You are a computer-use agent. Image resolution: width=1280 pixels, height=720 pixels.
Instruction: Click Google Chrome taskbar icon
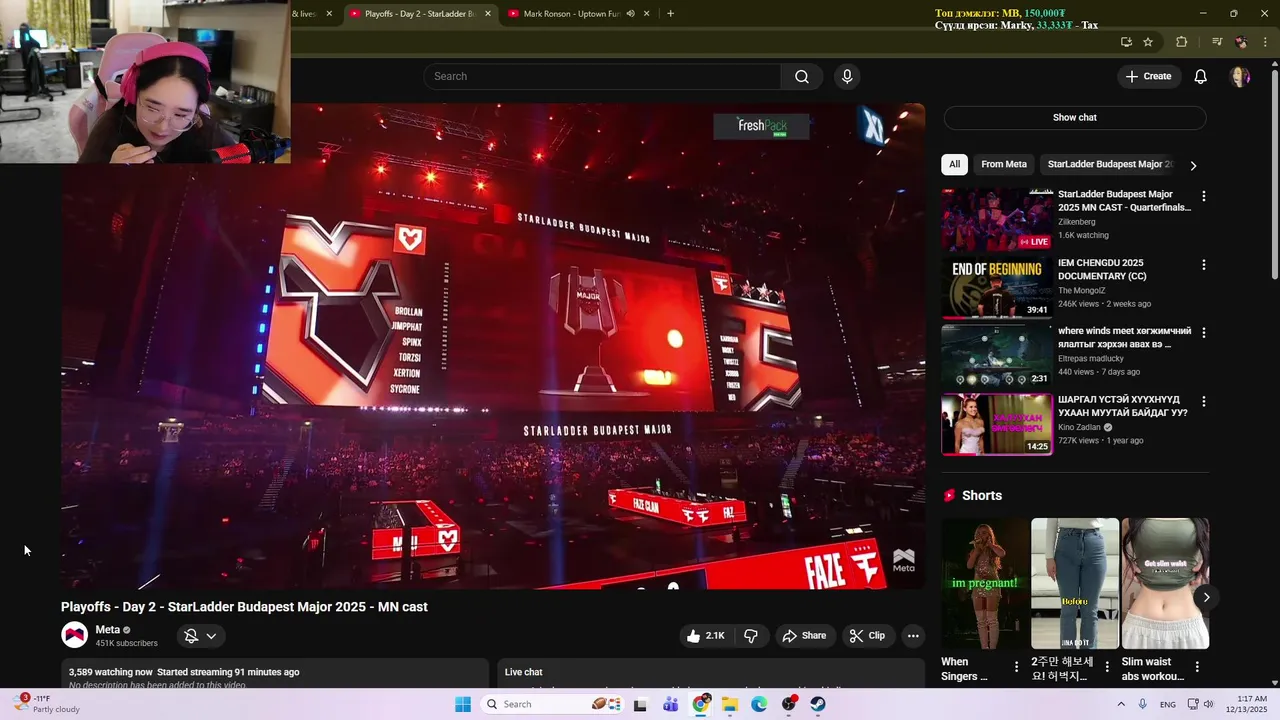point(701,704)
